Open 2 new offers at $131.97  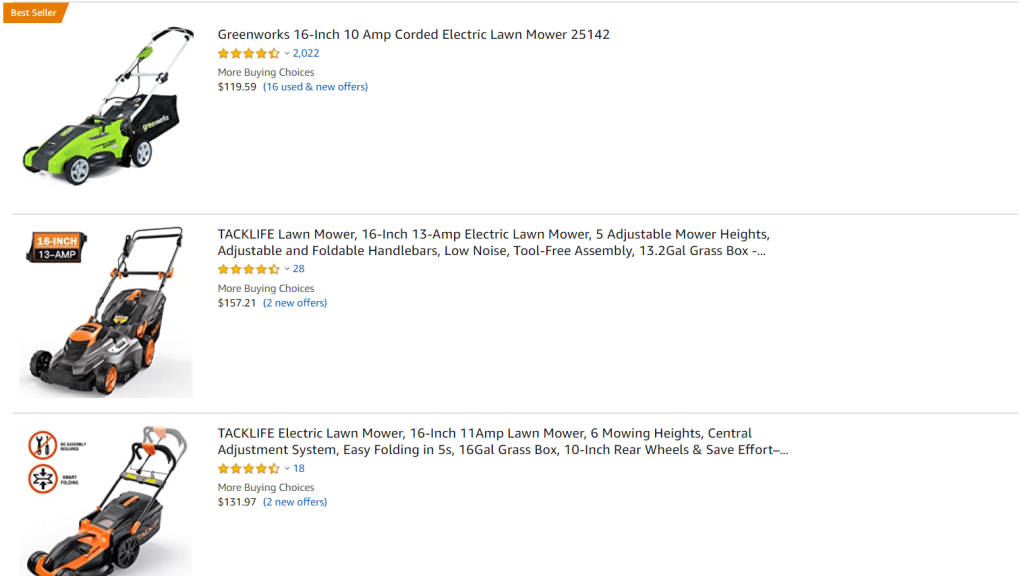point(295,502)
